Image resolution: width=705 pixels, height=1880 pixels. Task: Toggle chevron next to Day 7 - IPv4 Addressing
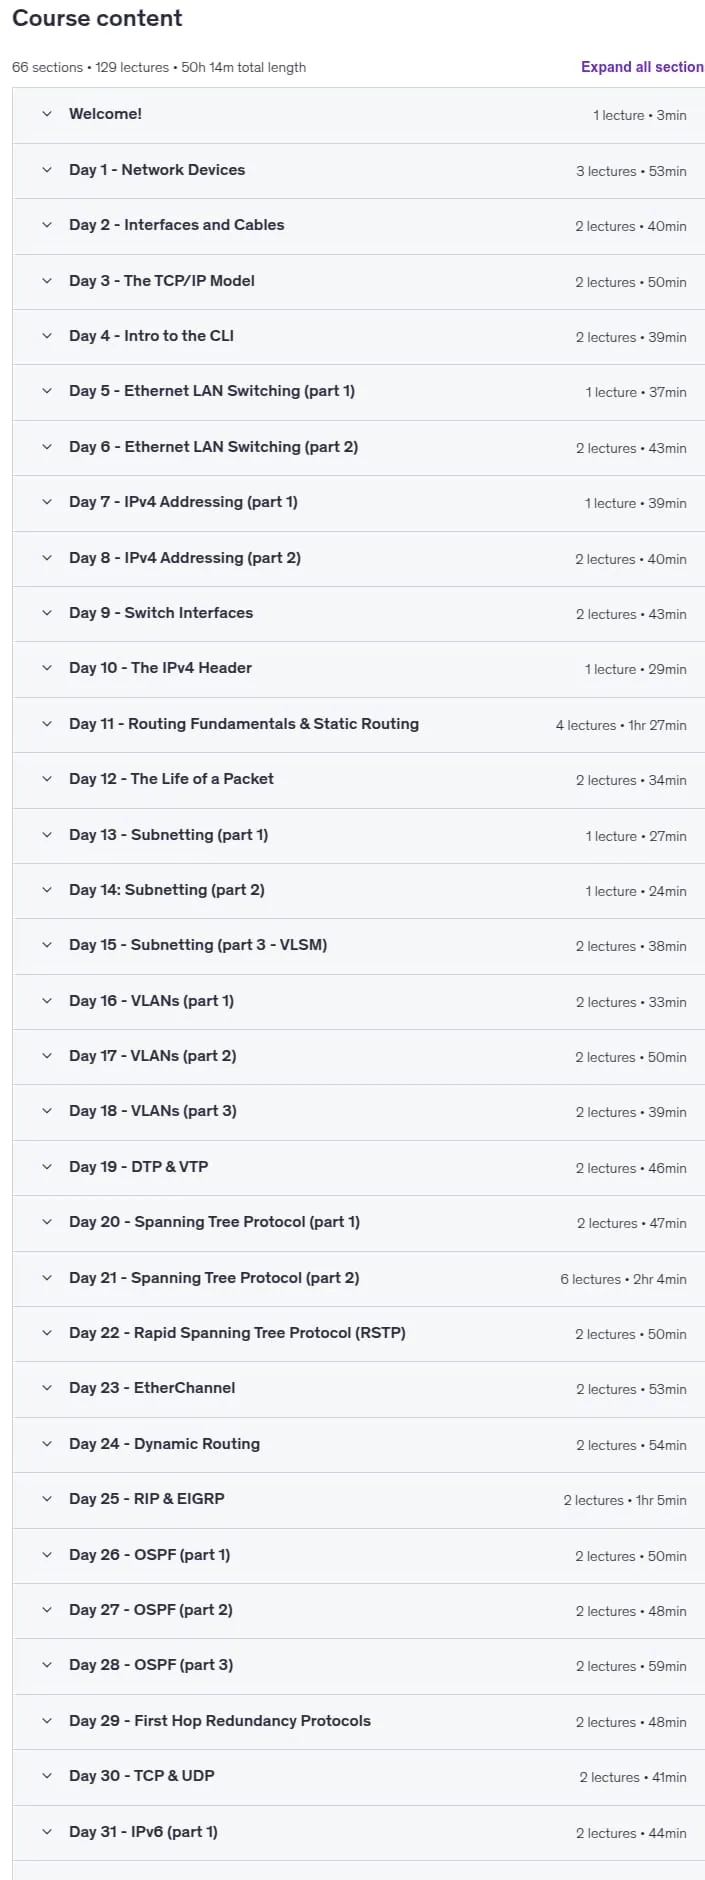click(x=47, y=502)
